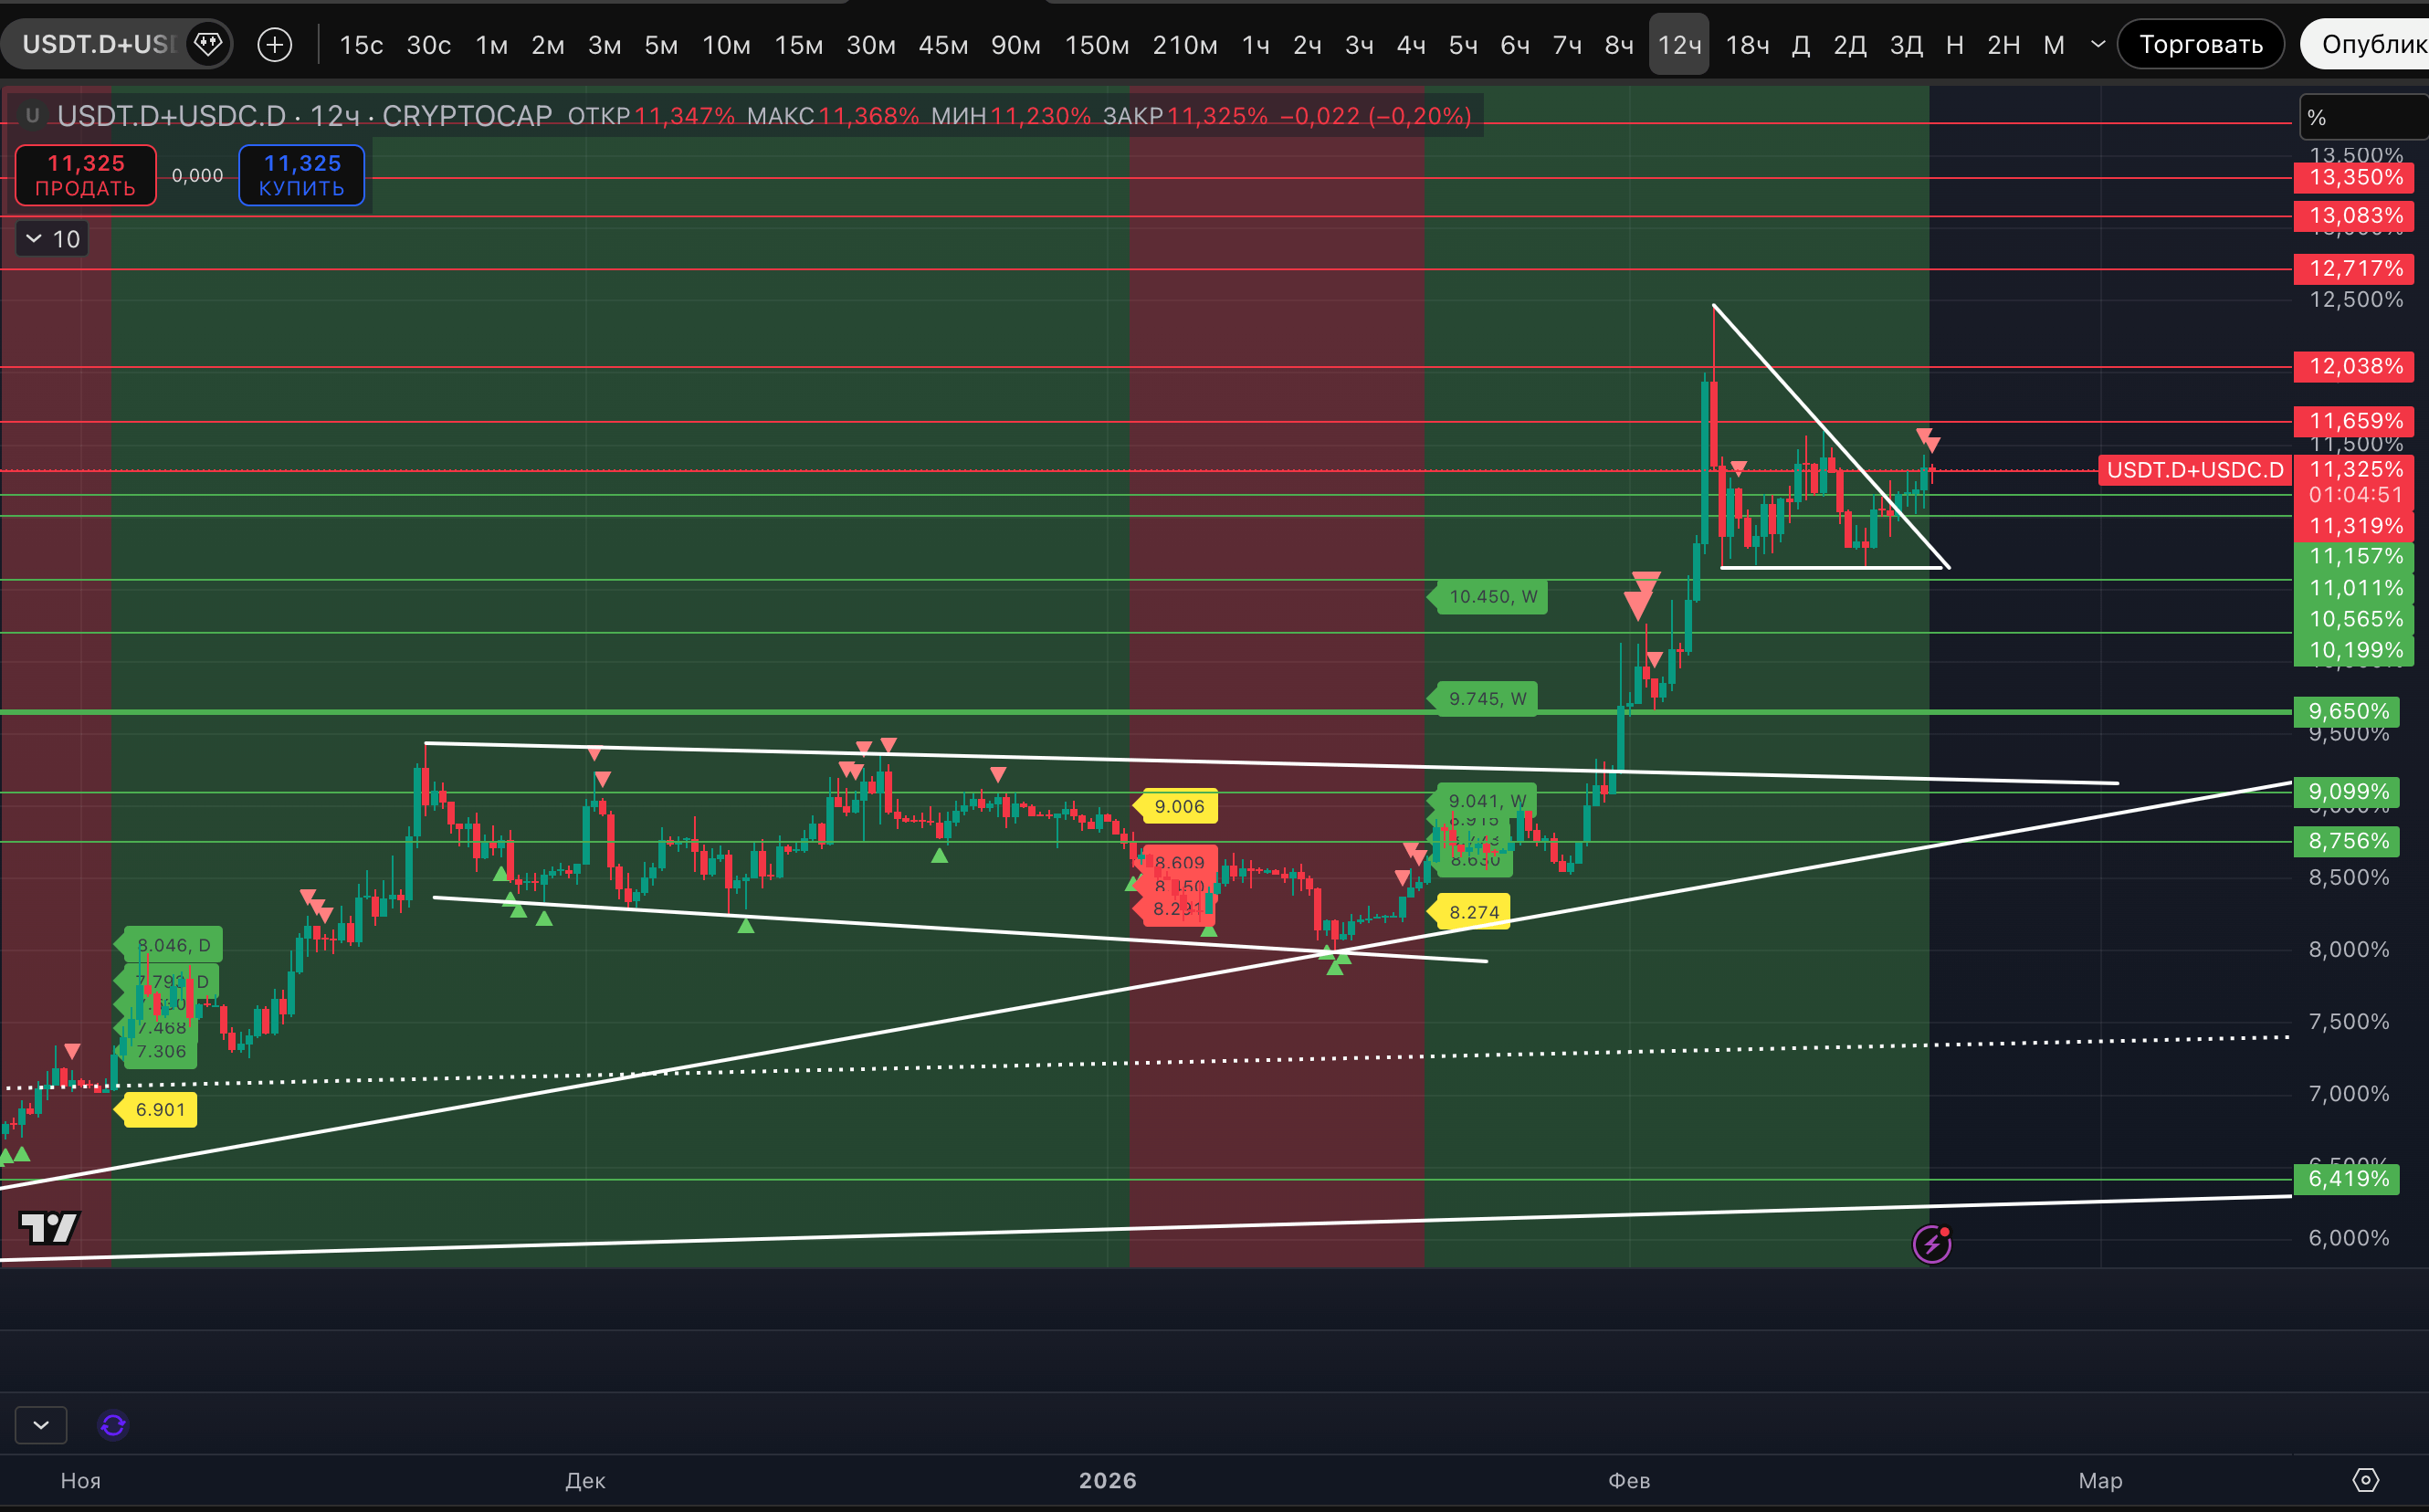
Task: Select the 15м interval tab
Action: (798, 45)
